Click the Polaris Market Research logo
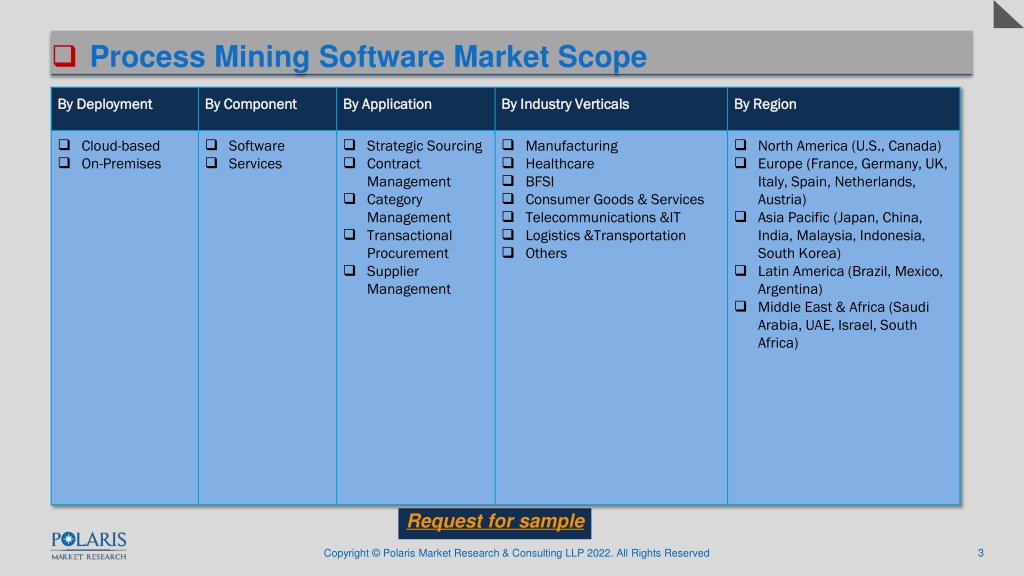 [x=89, y=546]
